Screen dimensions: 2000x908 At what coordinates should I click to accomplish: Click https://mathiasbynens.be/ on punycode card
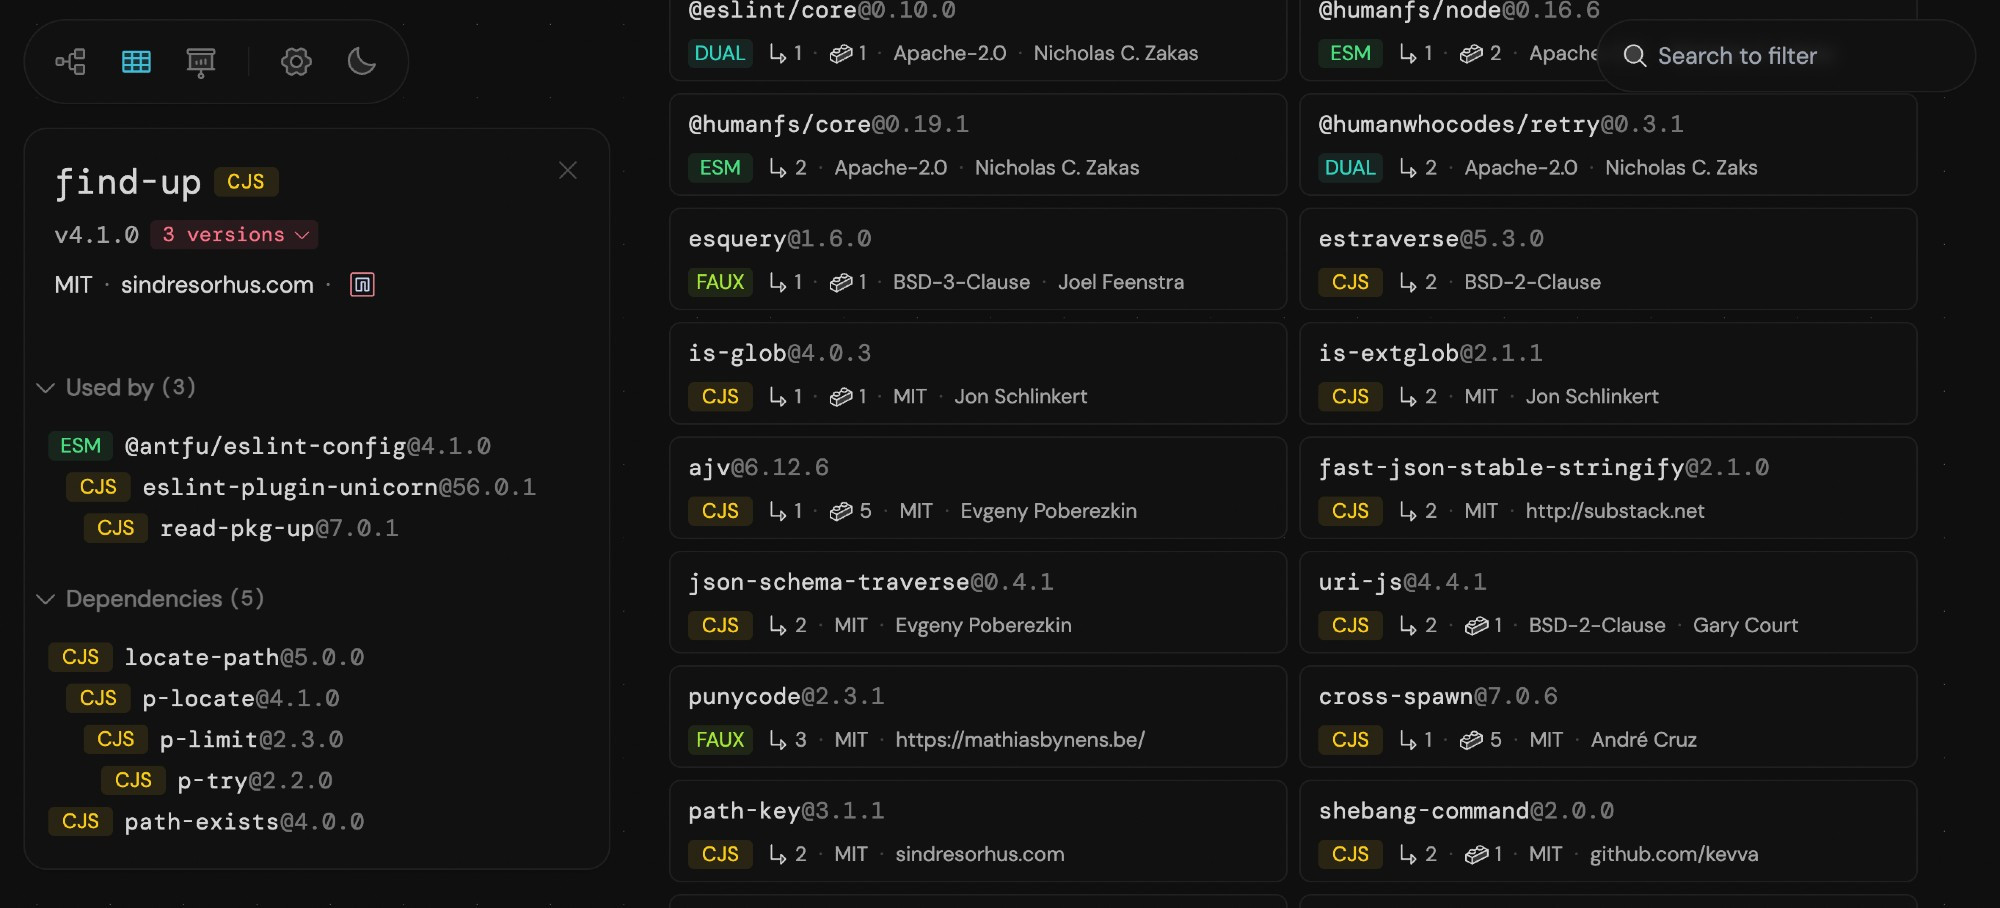point(1020,740)
